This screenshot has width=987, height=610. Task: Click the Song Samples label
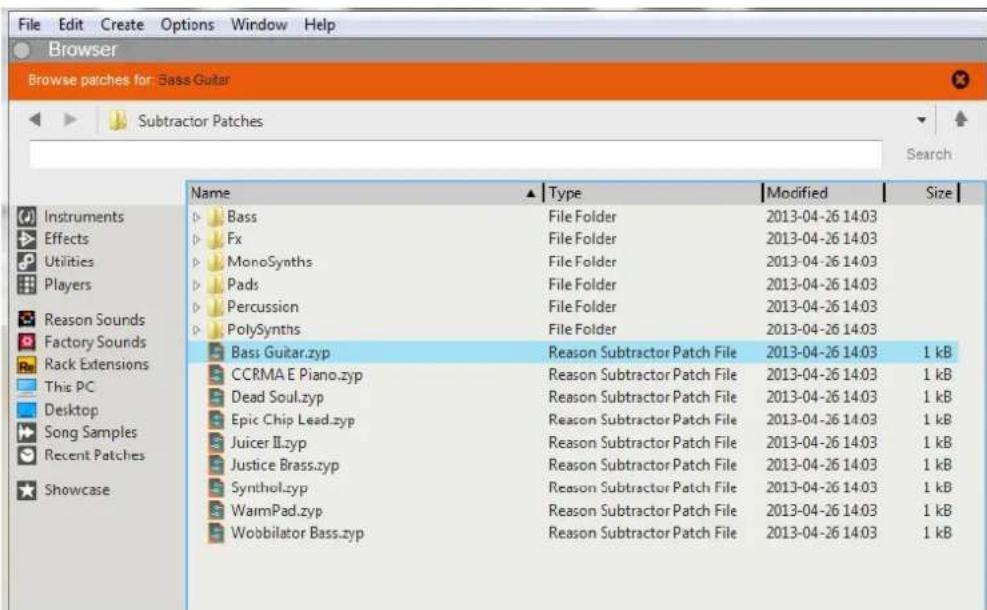91,432
